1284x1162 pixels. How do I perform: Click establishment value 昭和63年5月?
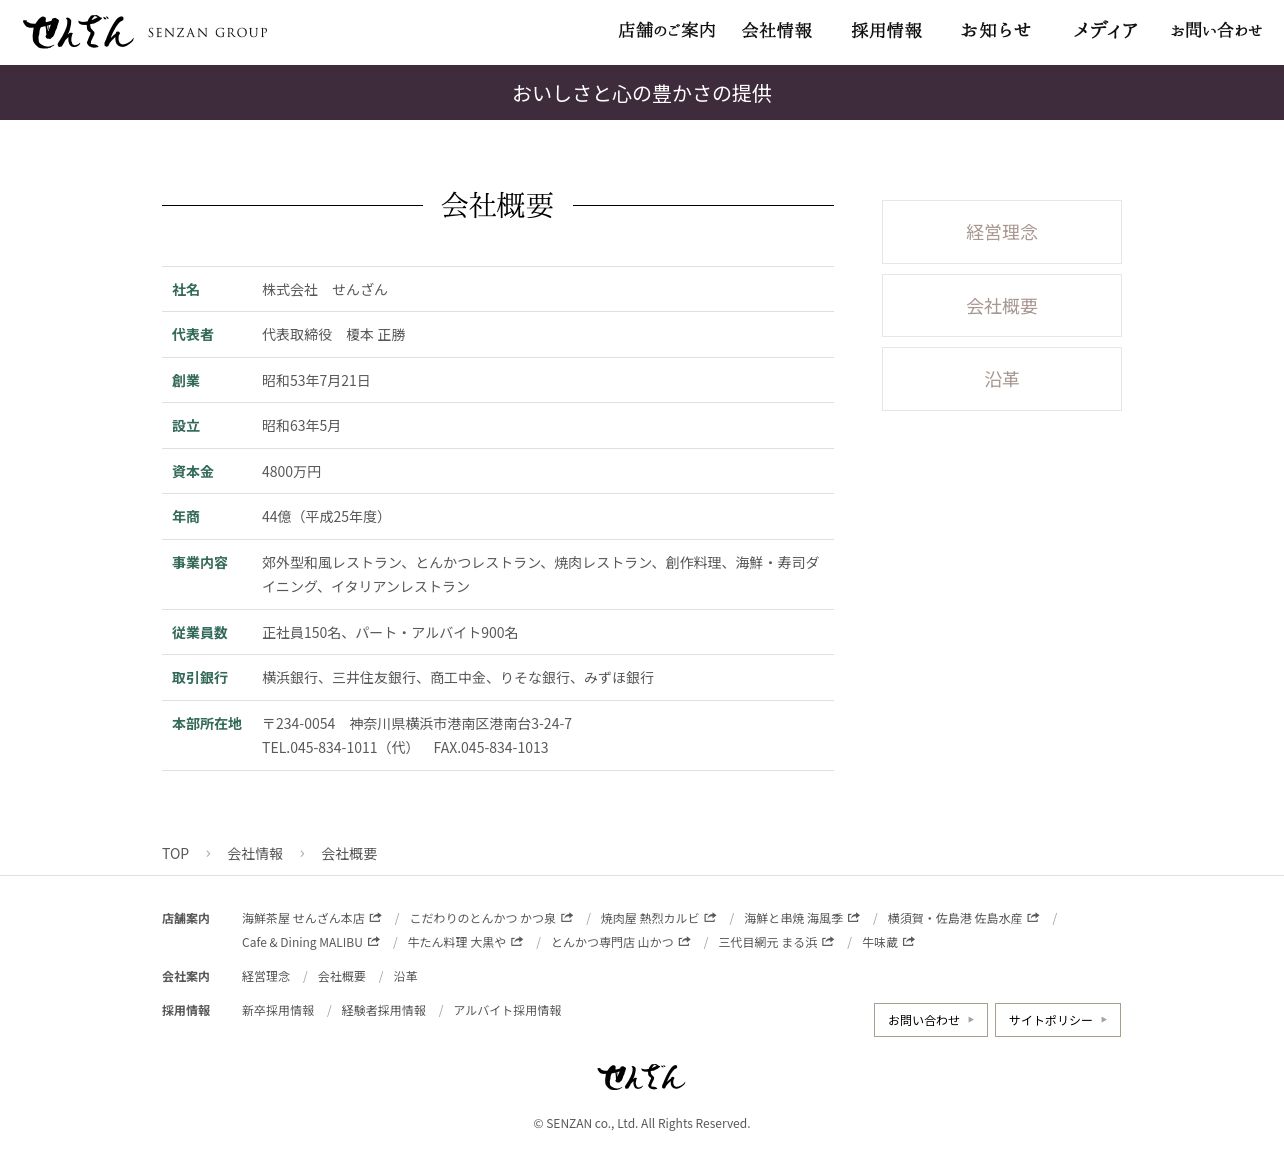click(301, 425)
